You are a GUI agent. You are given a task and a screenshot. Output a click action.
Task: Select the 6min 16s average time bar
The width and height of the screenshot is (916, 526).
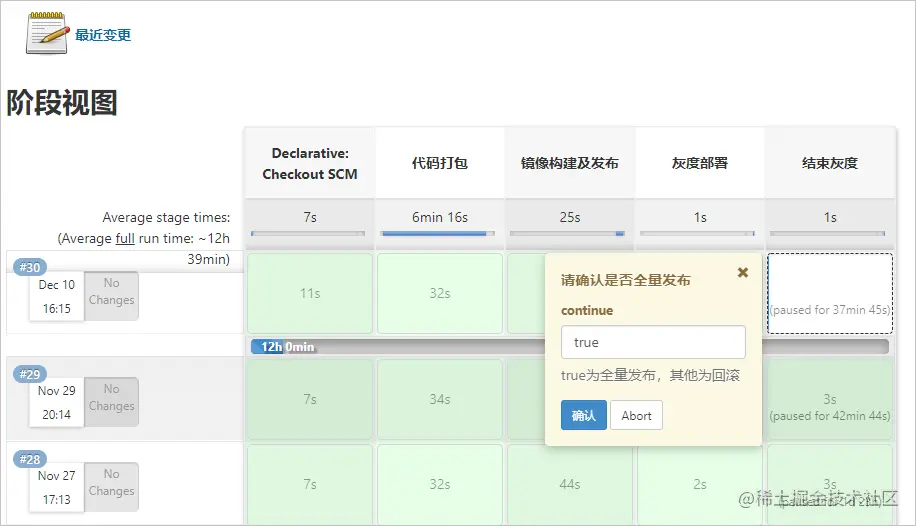point(438,233)
